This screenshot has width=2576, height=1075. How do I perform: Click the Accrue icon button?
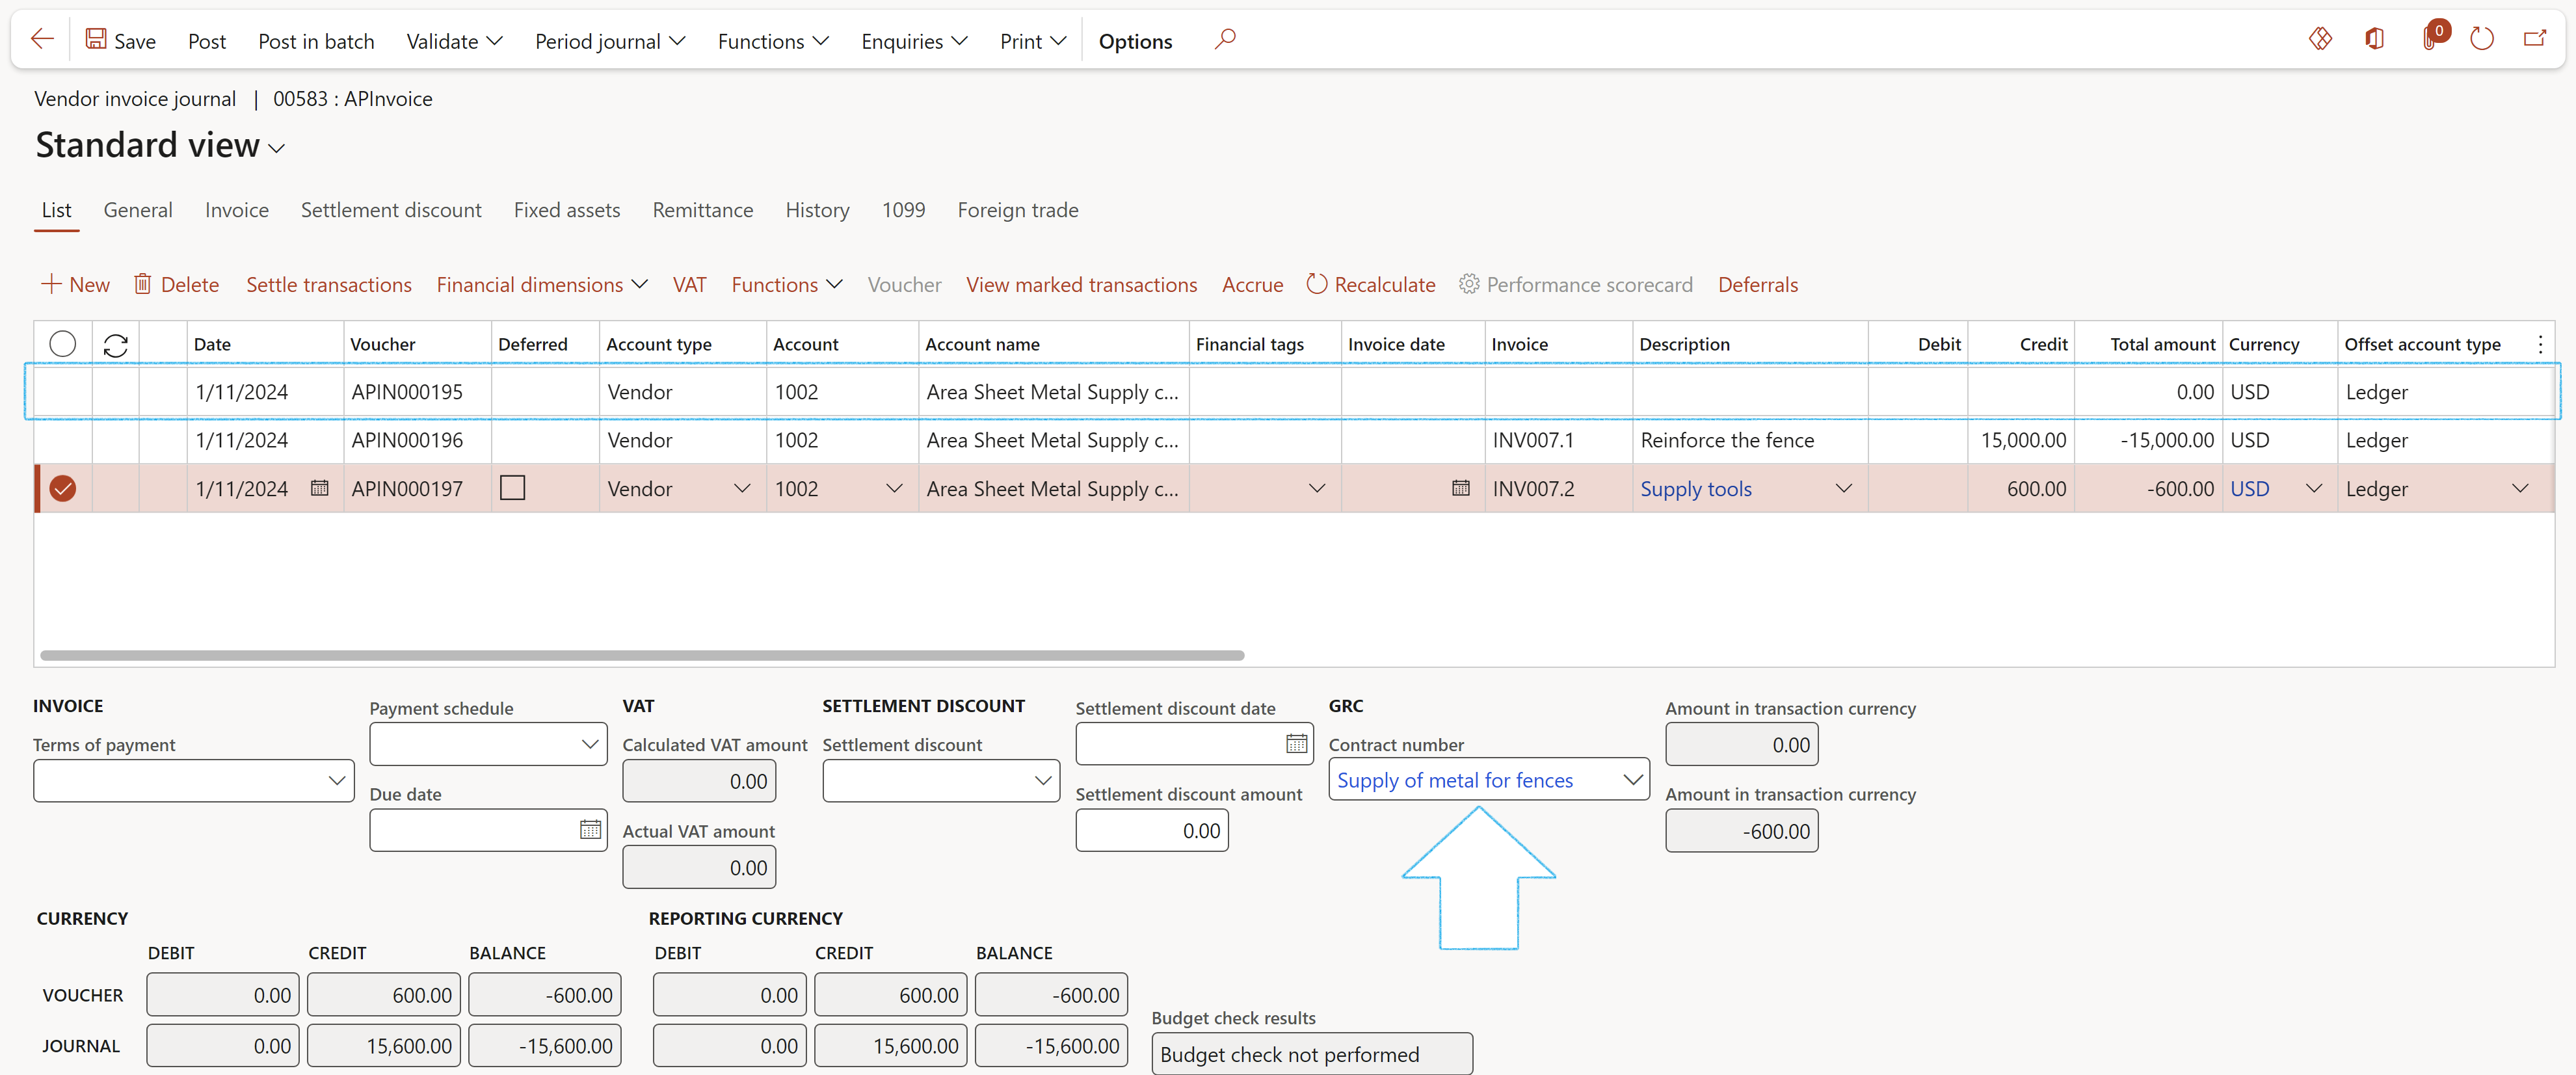pyautogui.click(x=1252, y=283)
